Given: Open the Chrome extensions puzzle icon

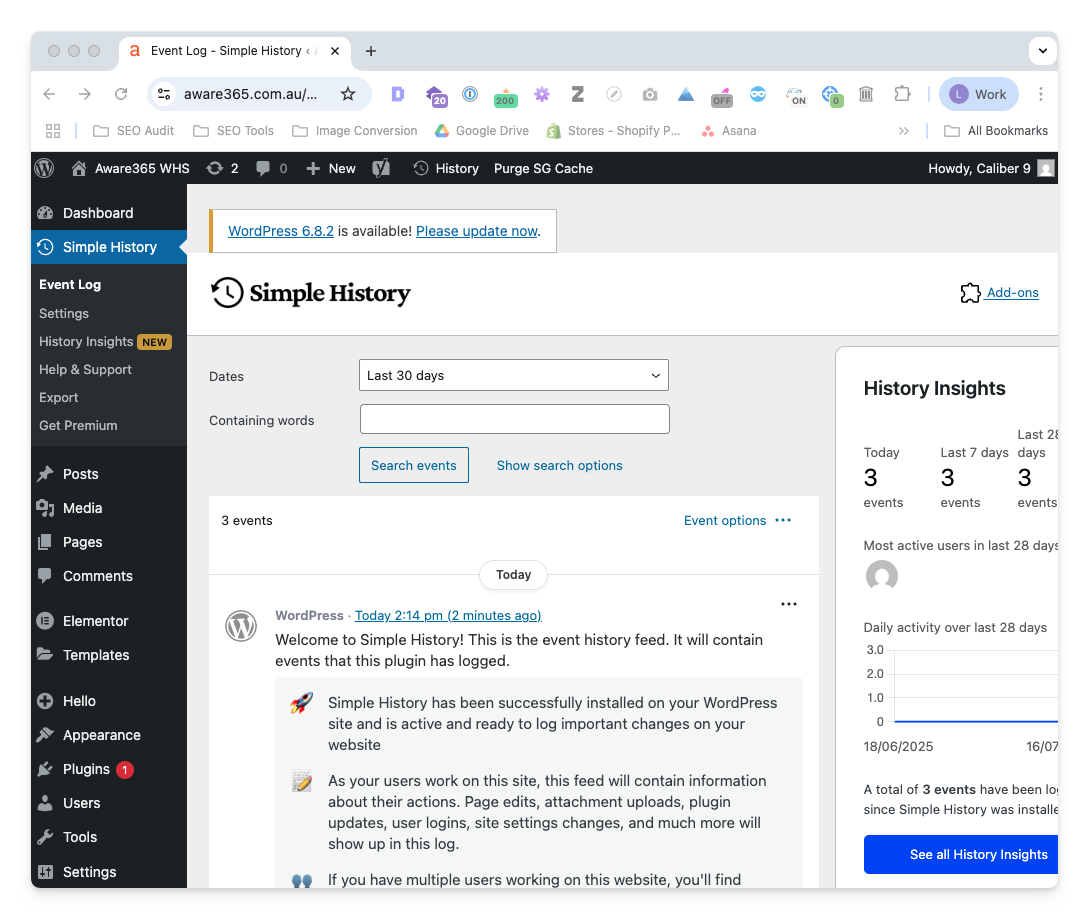Looking at the screenshot, I should click(902, 94).
